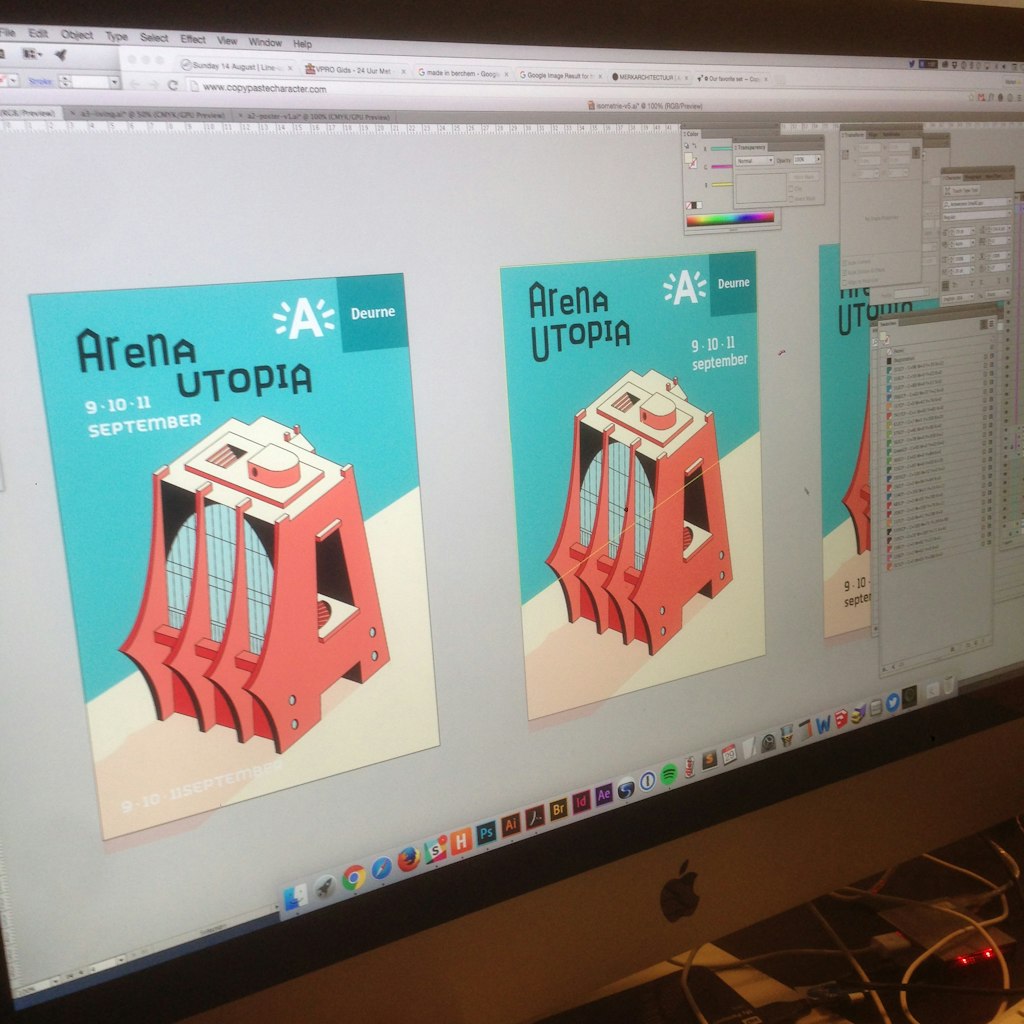The image size is (1024, 1024).
Task: Launch Adobe Bridge from the dock
Action: point(558,809)
